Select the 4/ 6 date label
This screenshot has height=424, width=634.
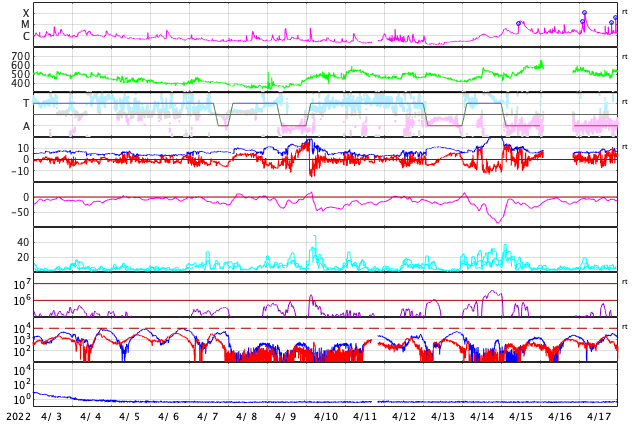[169, 417]
